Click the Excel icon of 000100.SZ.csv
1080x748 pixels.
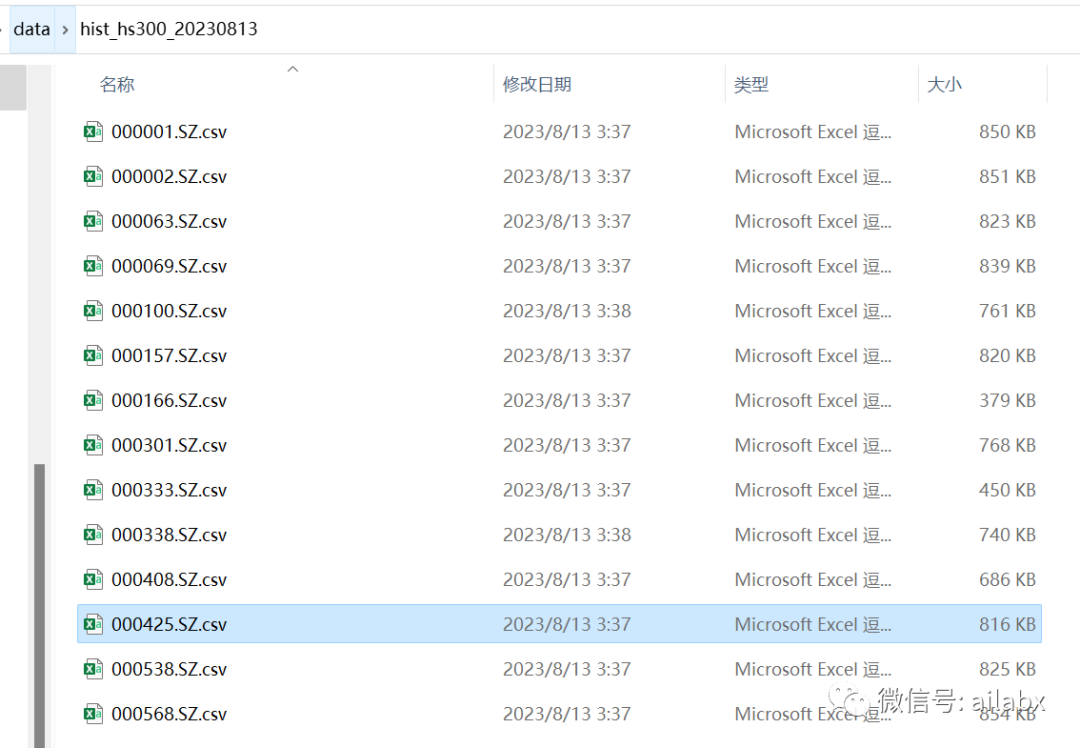(93, 311)
